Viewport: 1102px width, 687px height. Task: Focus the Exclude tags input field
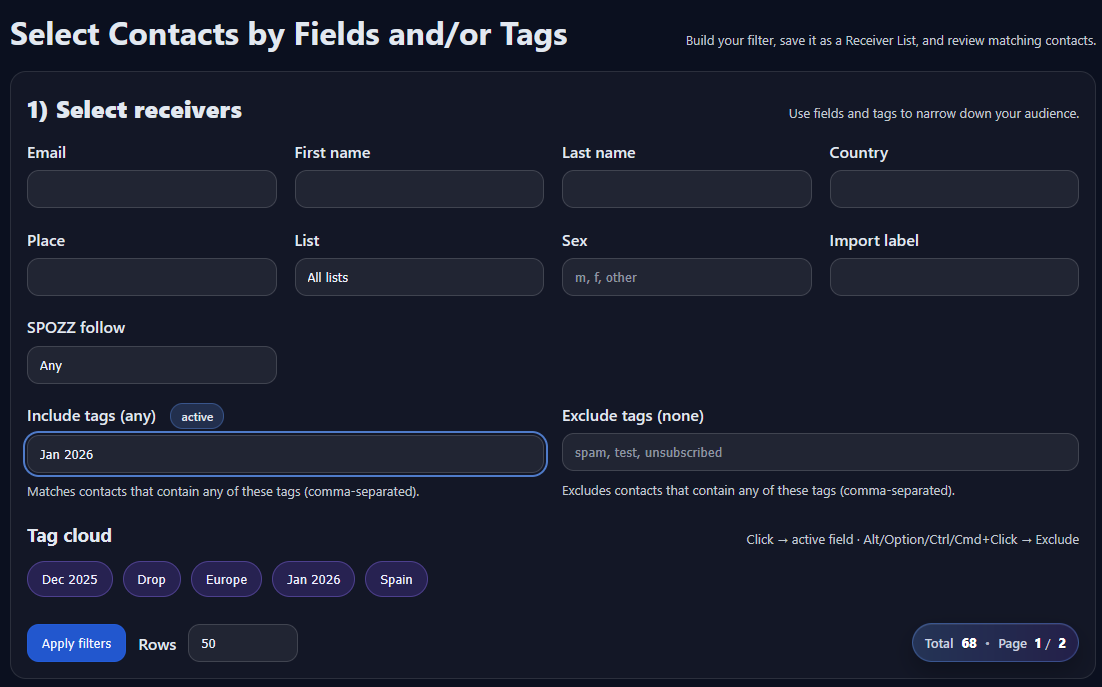[x=820, y=452]
